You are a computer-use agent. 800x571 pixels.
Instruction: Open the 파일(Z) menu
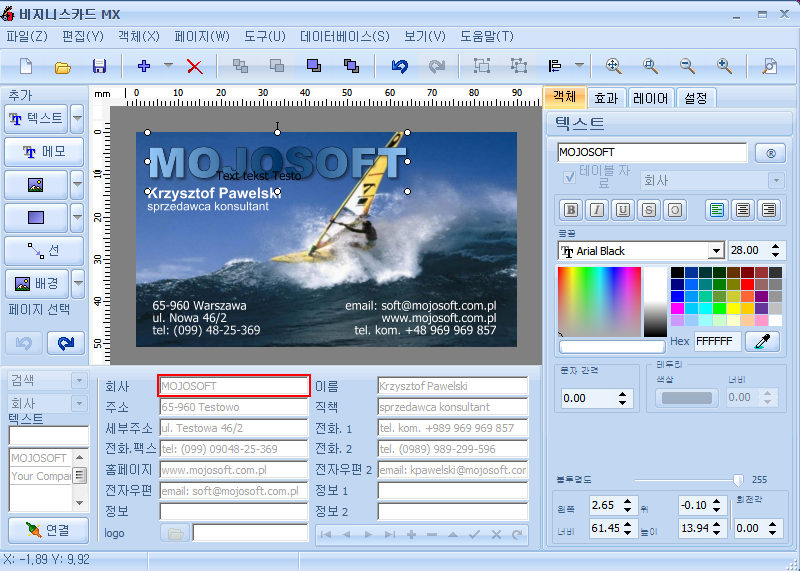pos(27,37)
